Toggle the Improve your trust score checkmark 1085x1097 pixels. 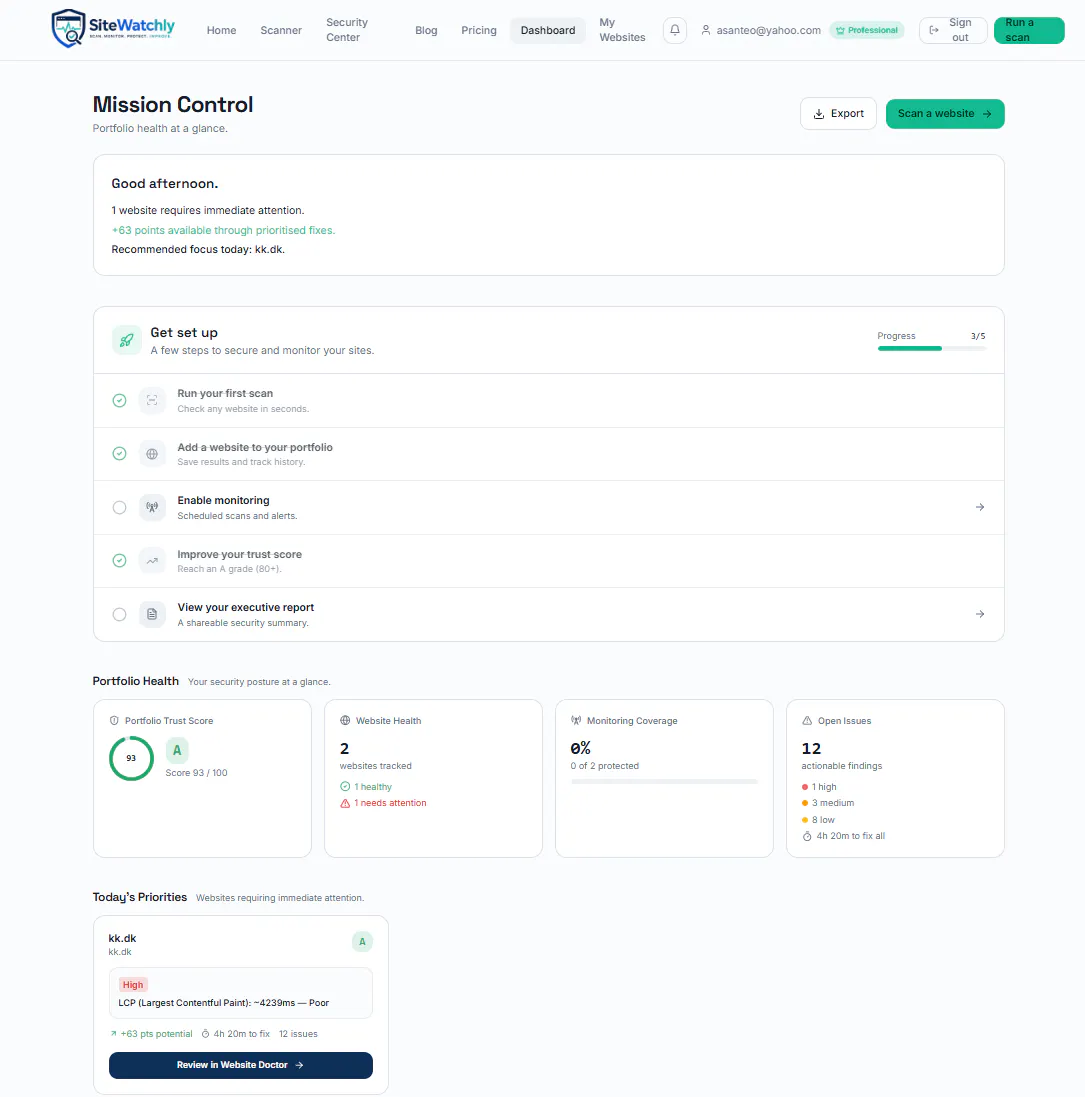pyautogui.click(x=120, y=560)
